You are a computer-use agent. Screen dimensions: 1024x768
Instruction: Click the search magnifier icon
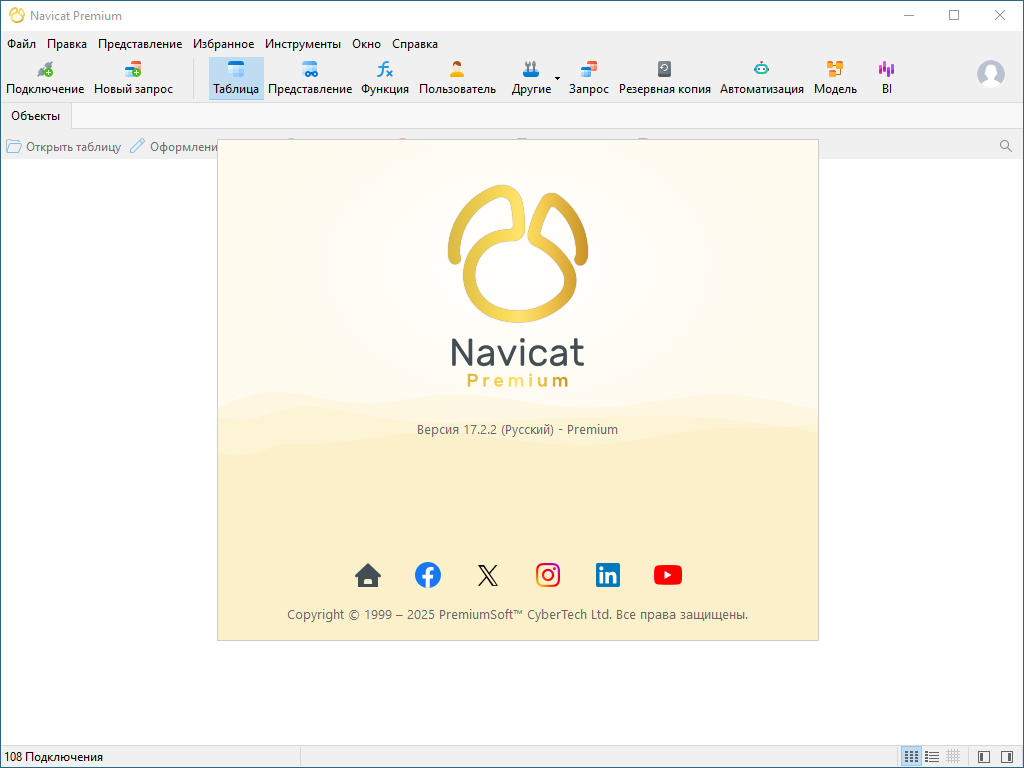[1006, 146]
